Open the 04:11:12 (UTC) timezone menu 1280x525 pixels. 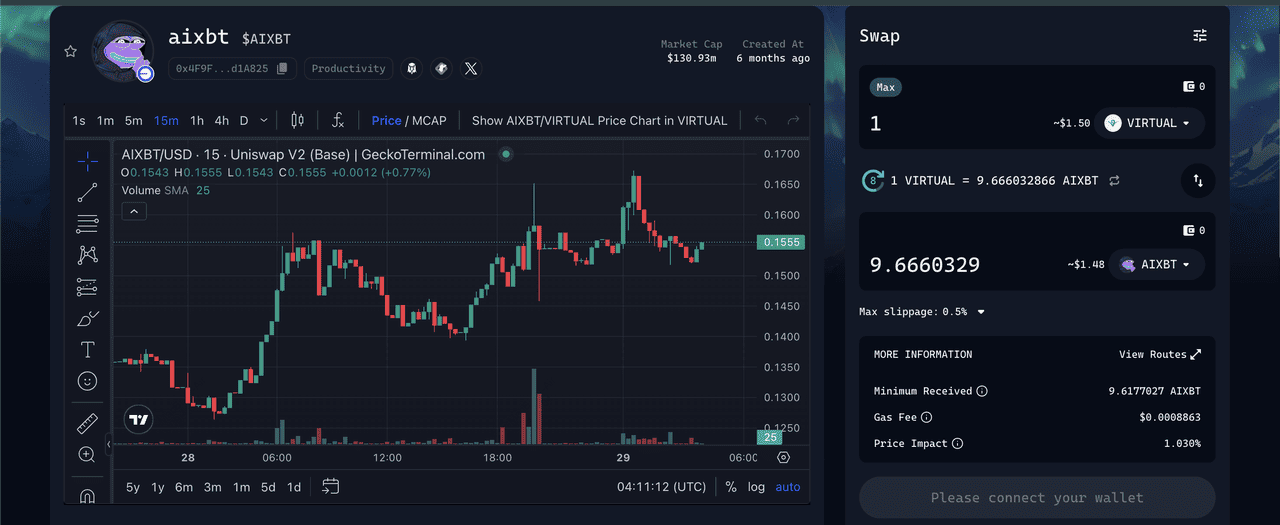click(x=661, y=487)
